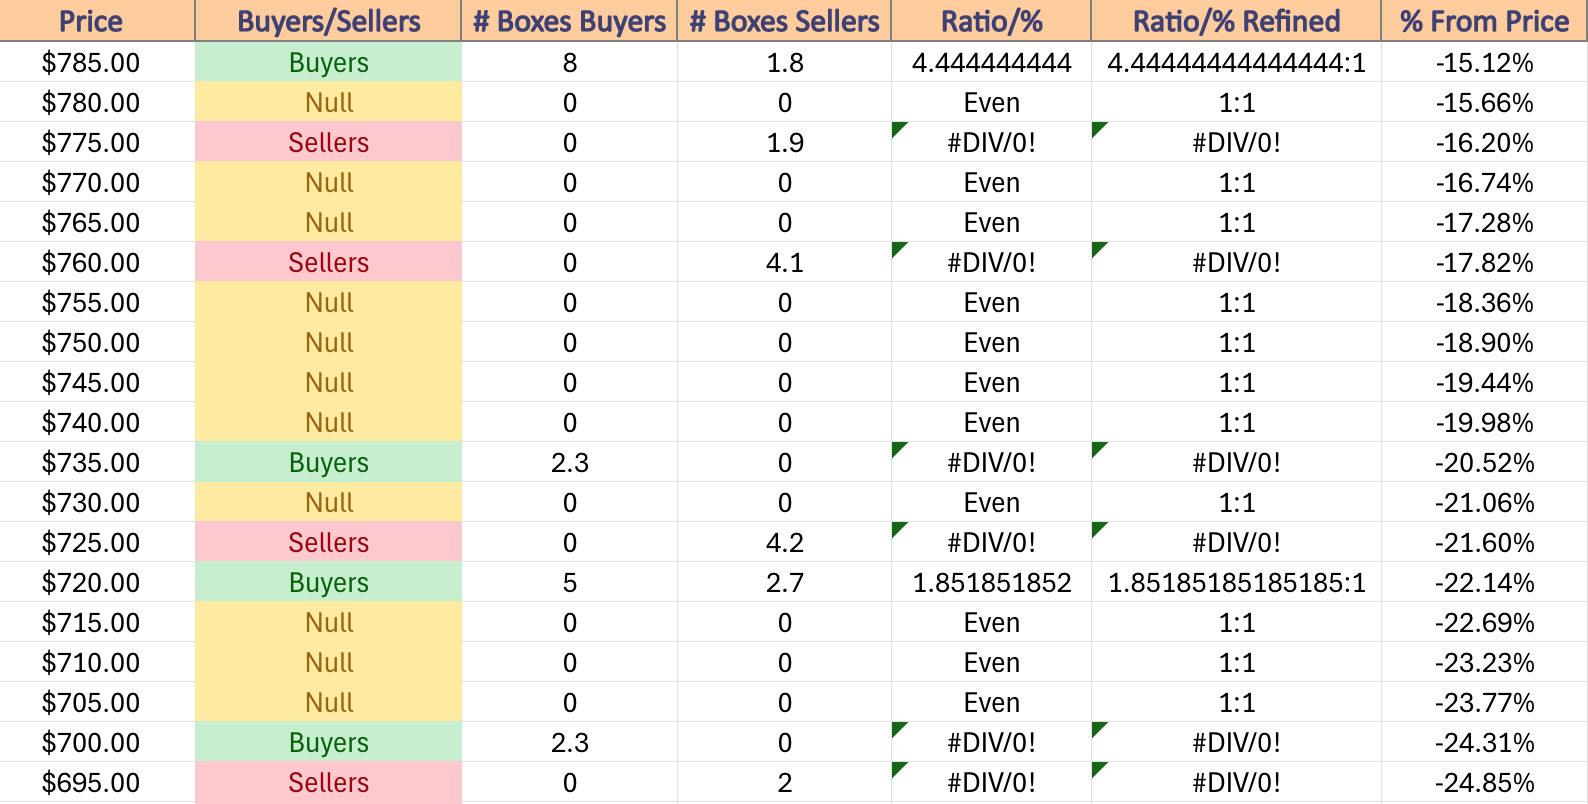Click the $755.00 price cell

97,302
